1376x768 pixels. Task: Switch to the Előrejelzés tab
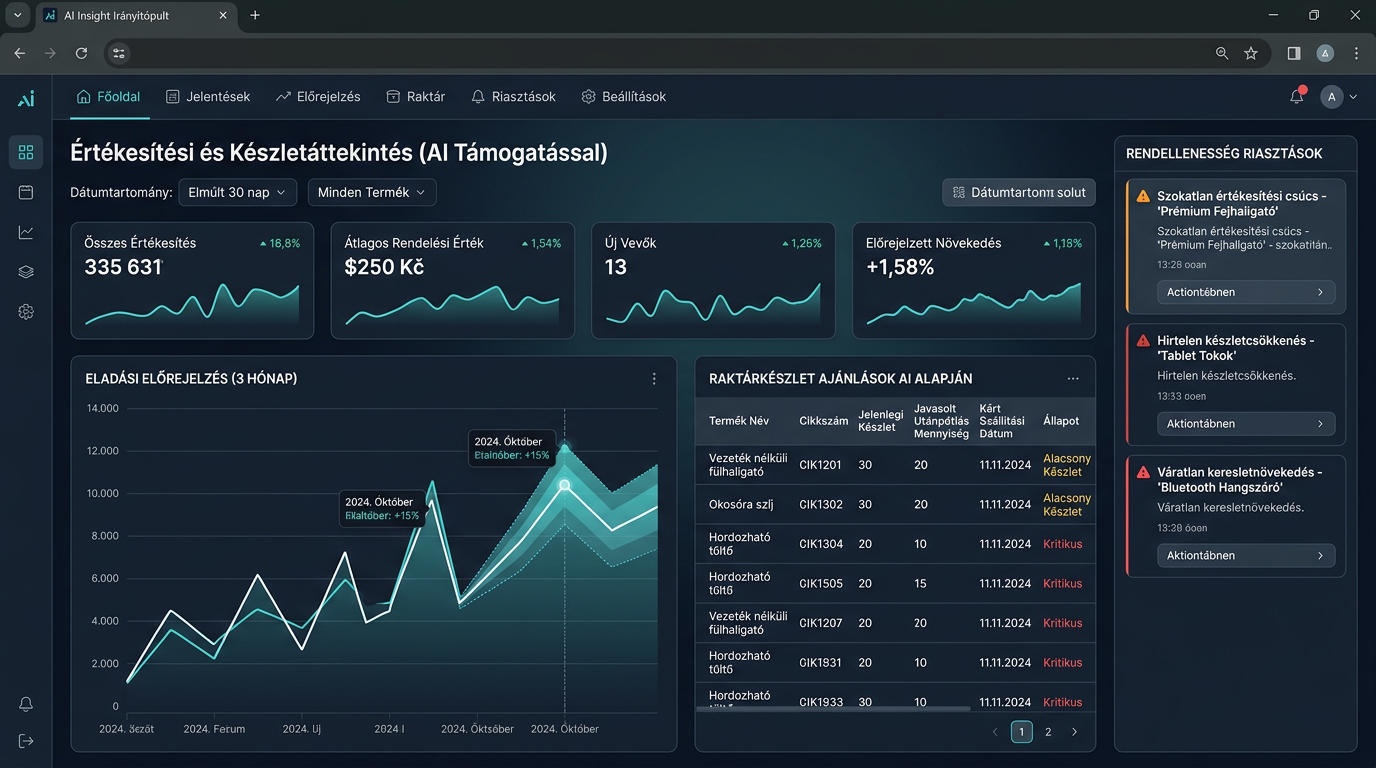[x=318, y=97]
